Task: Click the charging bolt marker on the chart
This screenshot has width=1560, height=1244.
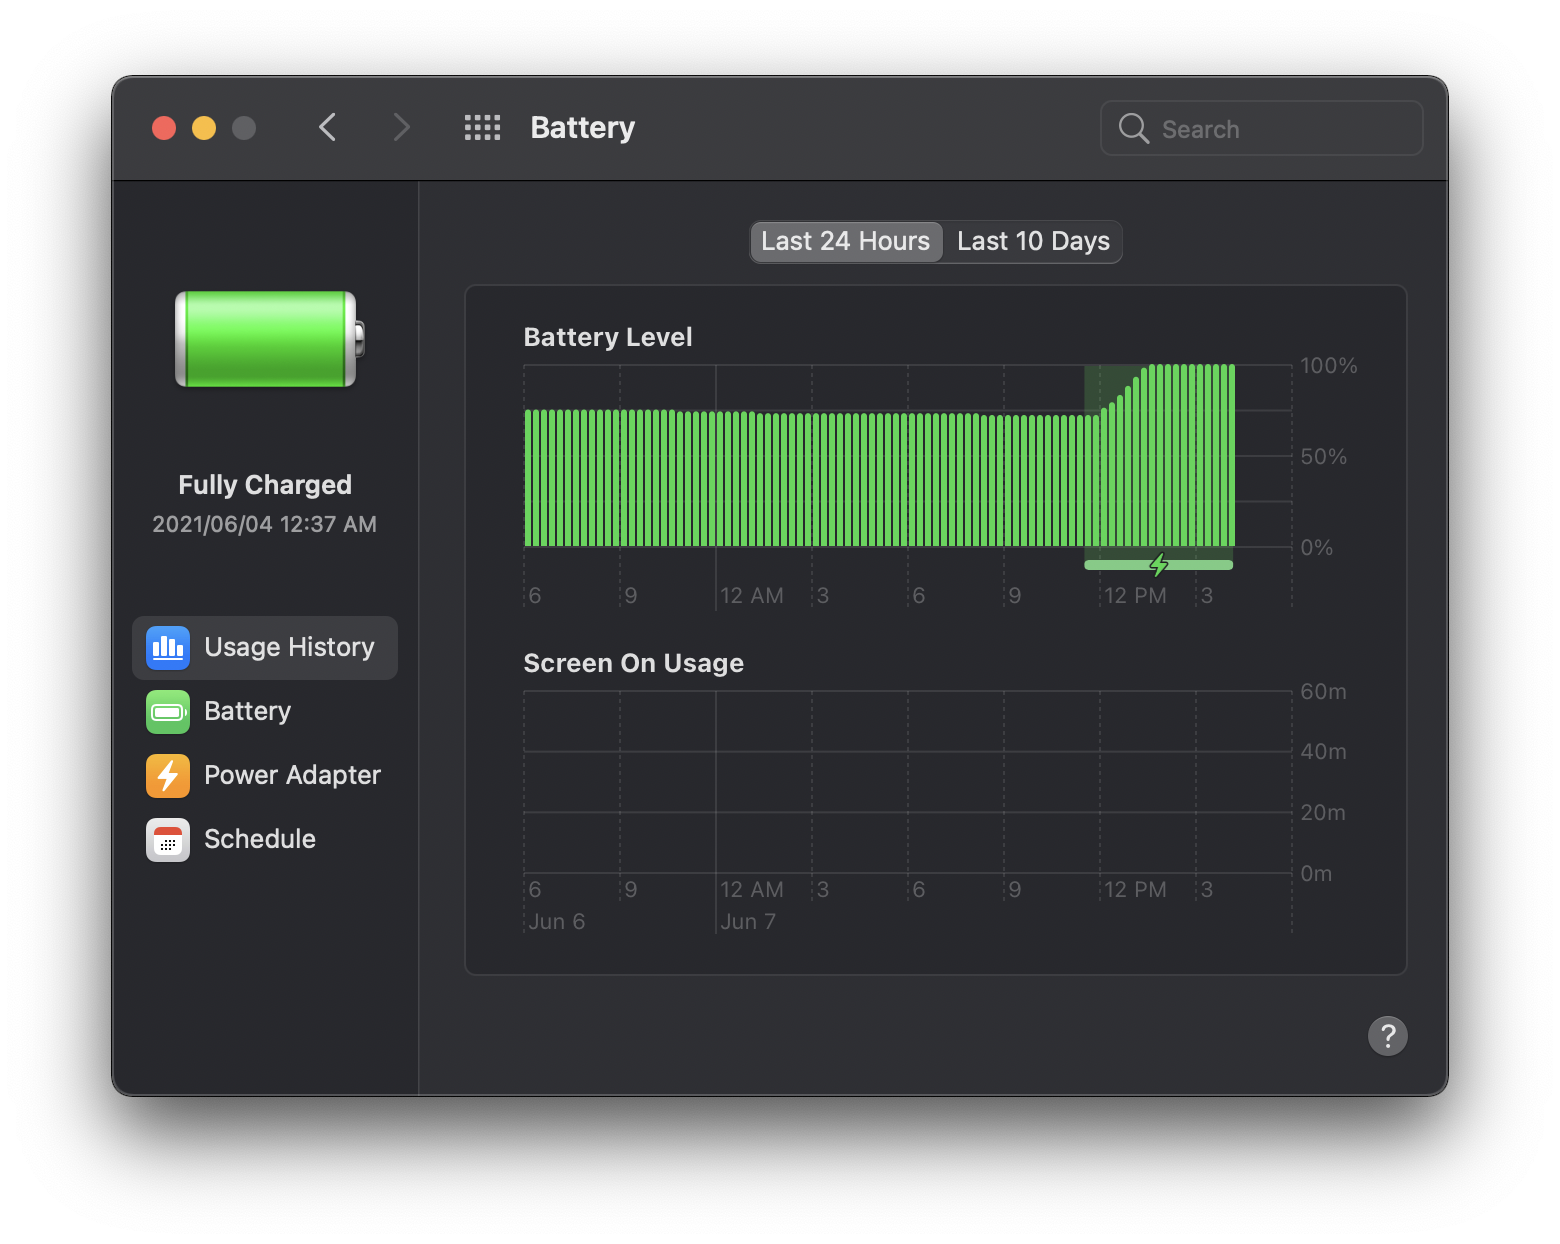Action: [x=1159, y=565]
